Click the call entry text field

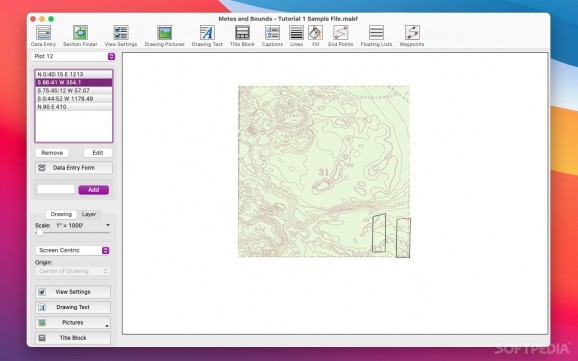[x=56, y=190]
